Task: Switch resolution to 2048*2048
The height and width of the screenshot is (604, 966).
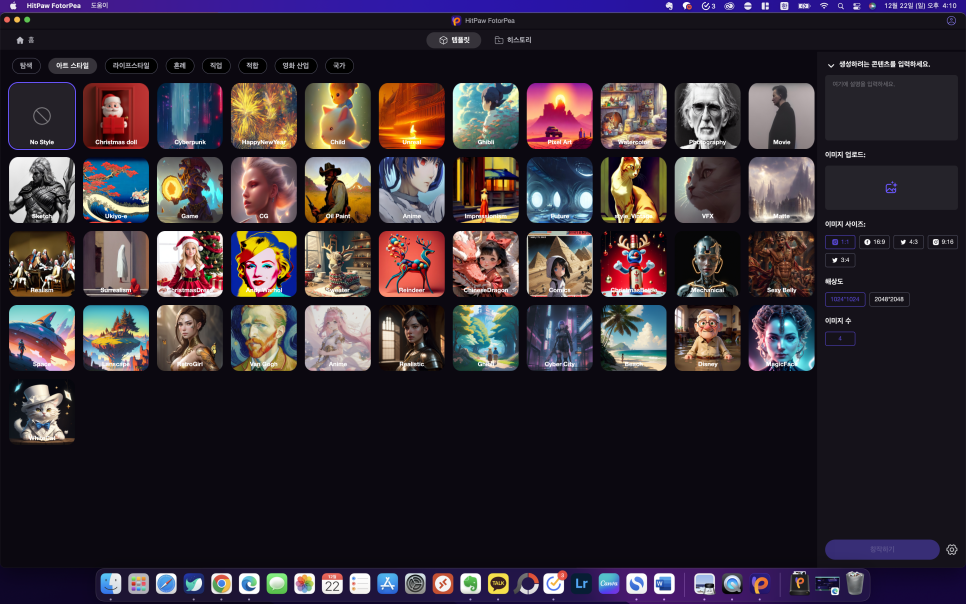Action: click(889, 300)
